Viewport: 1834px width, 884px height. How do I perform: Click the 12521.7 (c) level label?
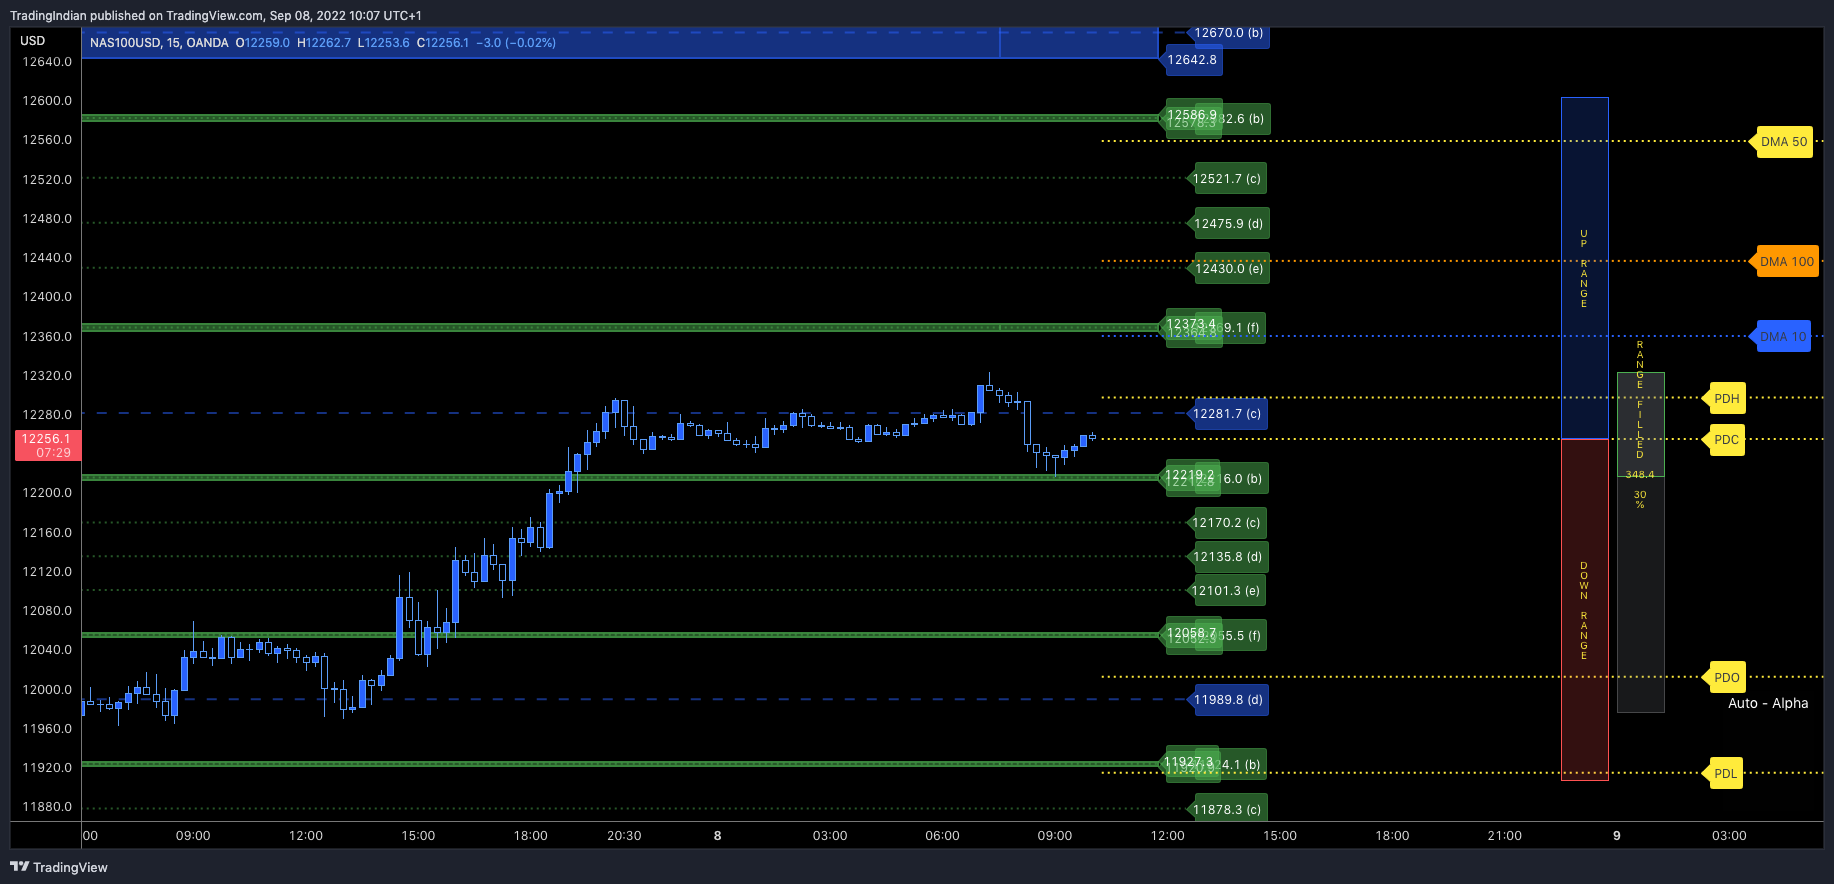[x=1227, y=179]
